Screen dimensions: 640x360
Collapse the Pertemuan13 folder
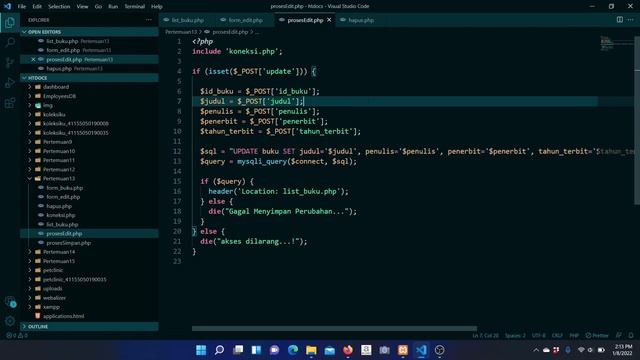(x=30, y=178)
